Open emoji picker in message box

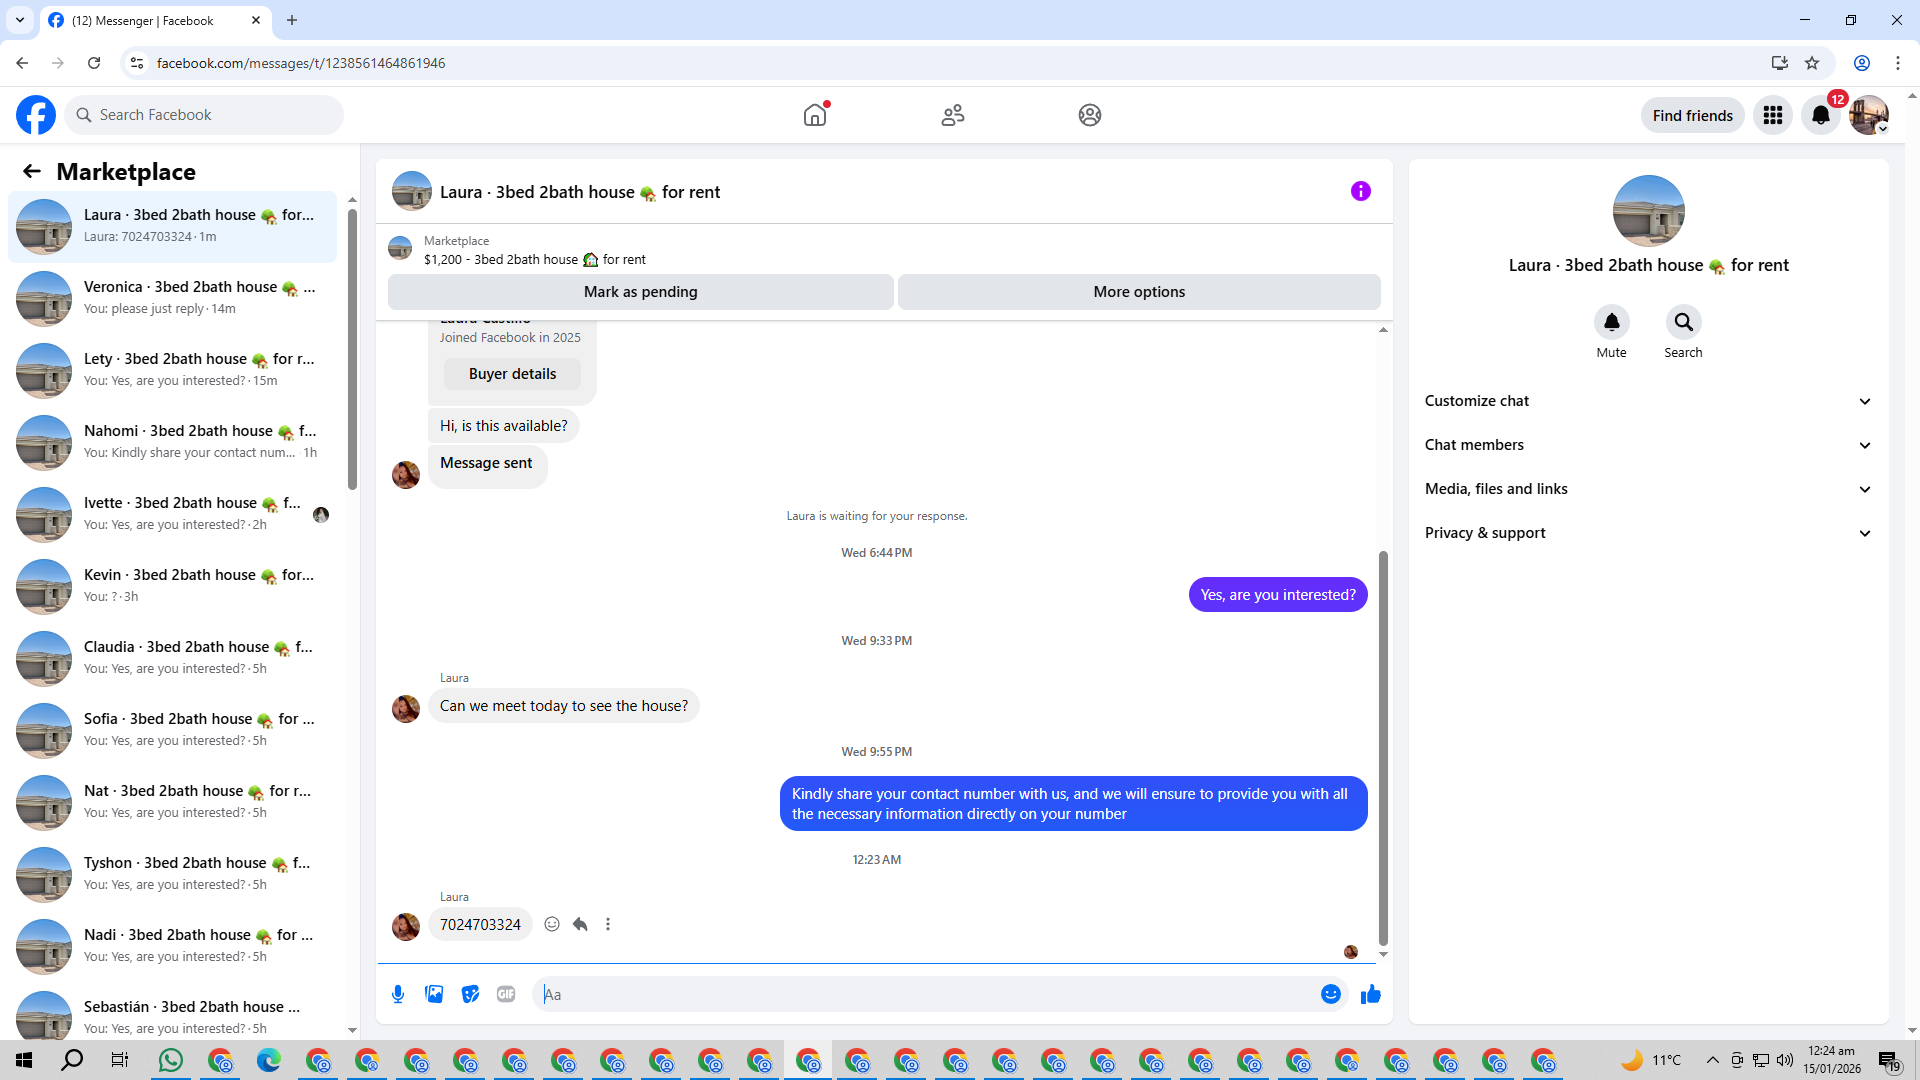coord(1330,994)
